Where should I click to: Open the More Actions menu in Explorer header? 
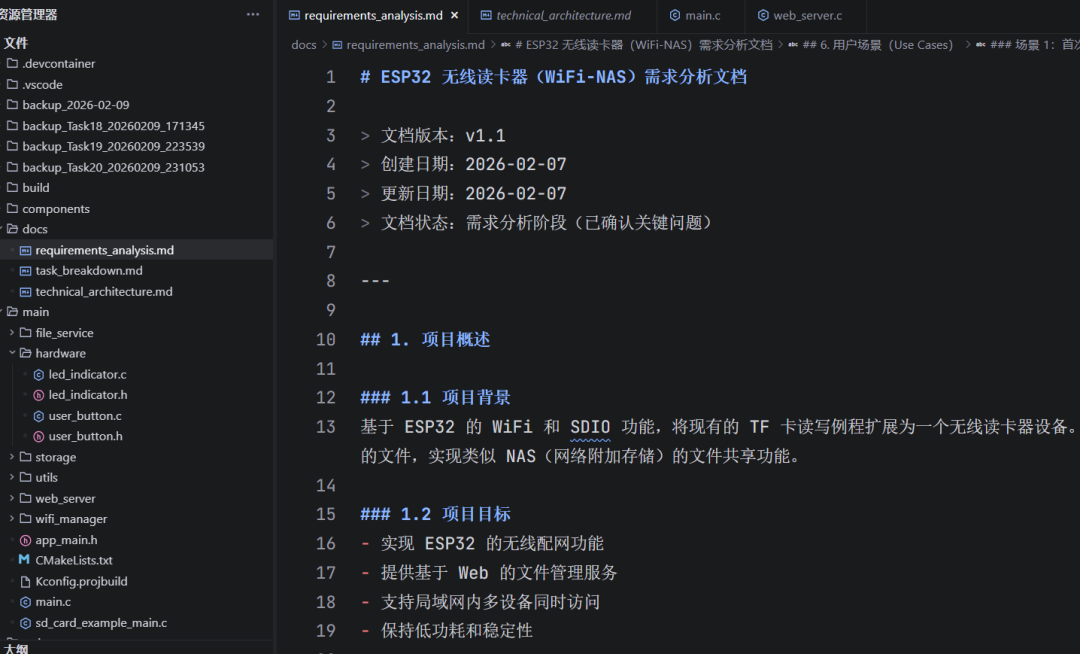(x=253, y=14)
